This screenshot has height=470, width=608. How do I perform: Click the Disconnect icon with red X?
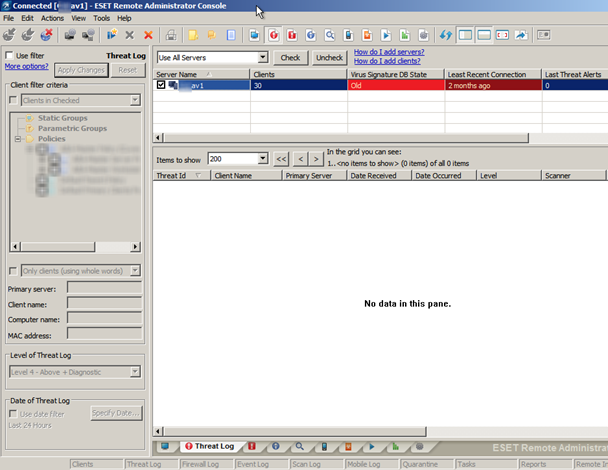tap(46, 35)
